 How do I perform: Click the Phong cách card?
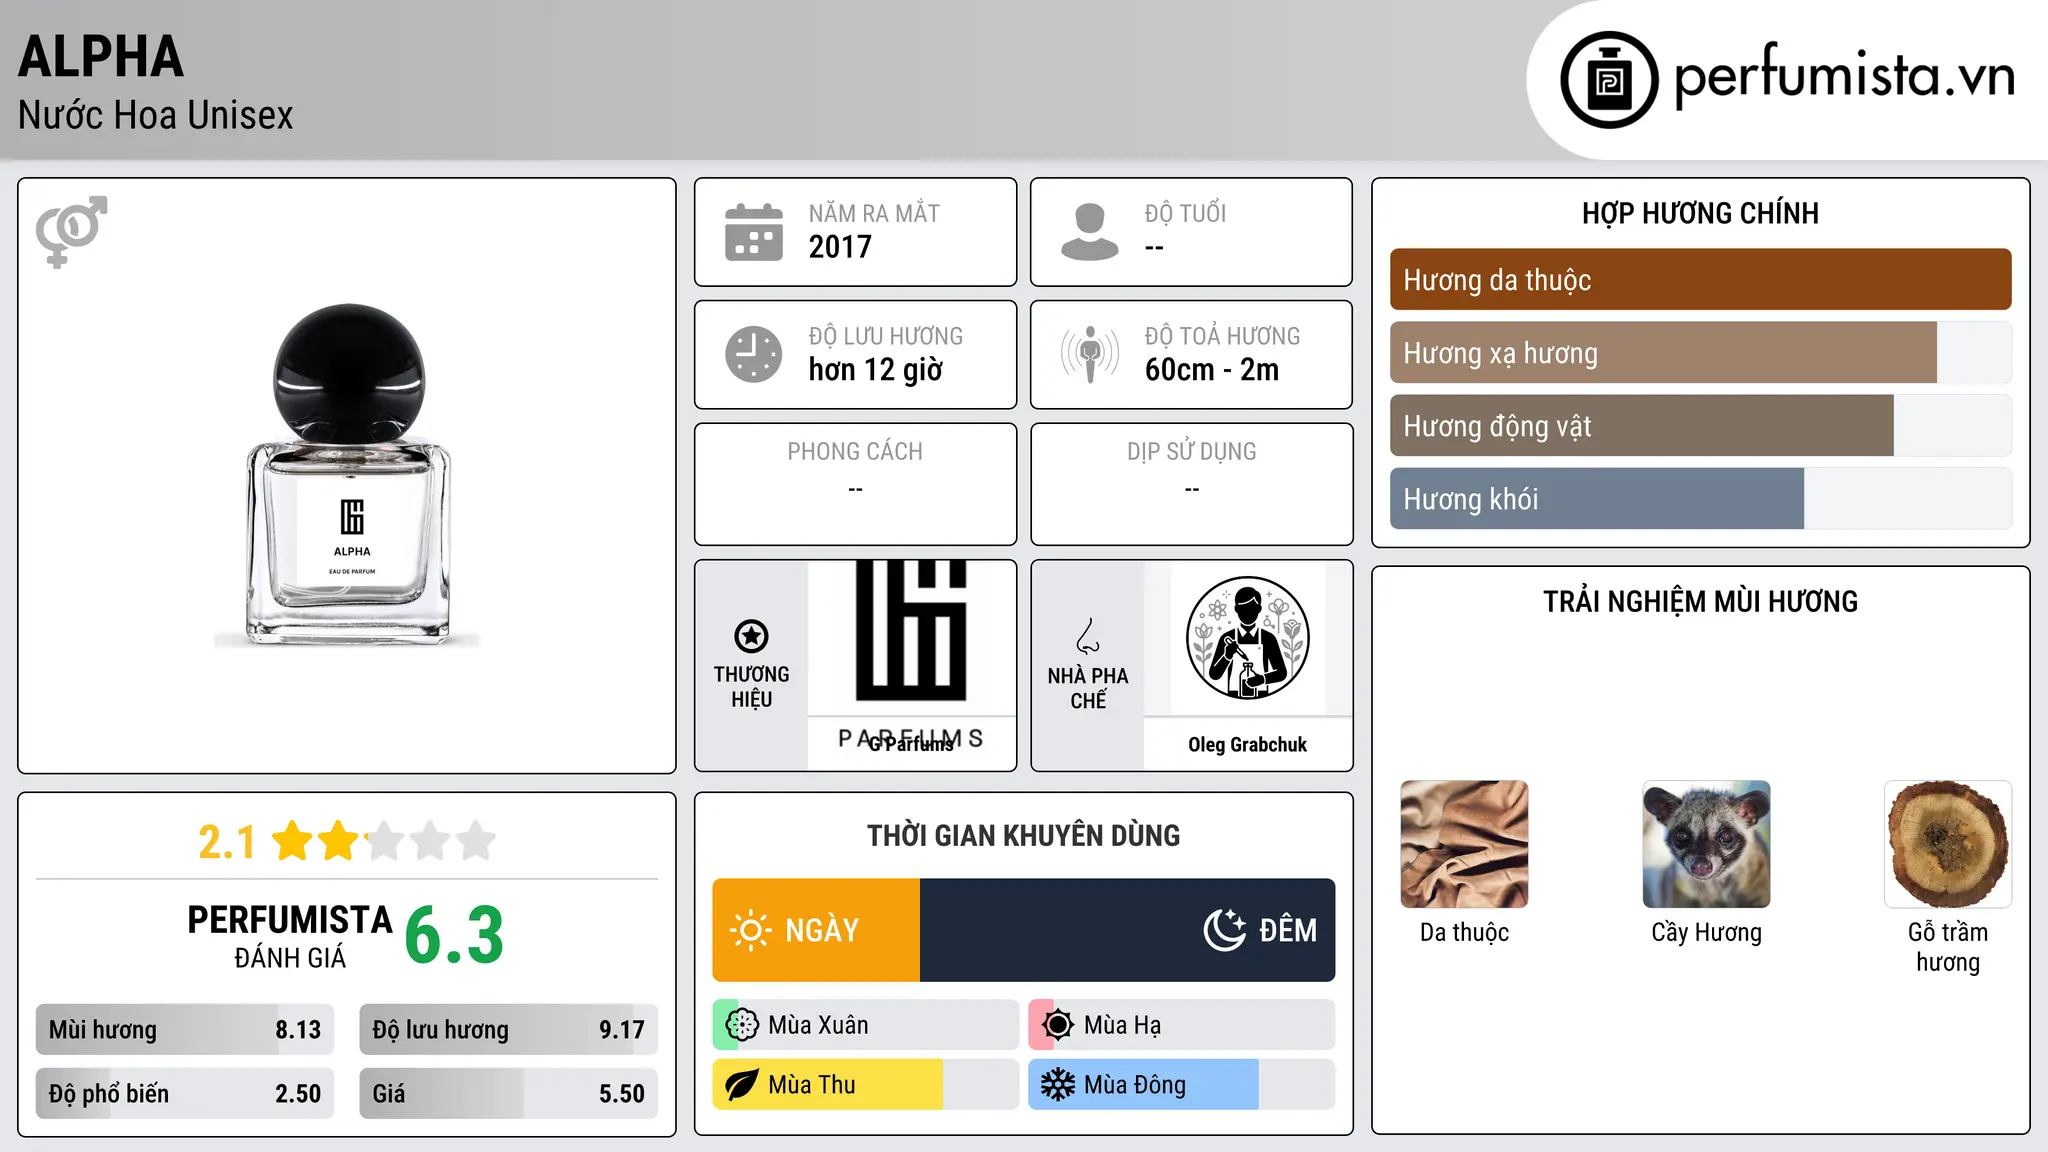(855, 484)
